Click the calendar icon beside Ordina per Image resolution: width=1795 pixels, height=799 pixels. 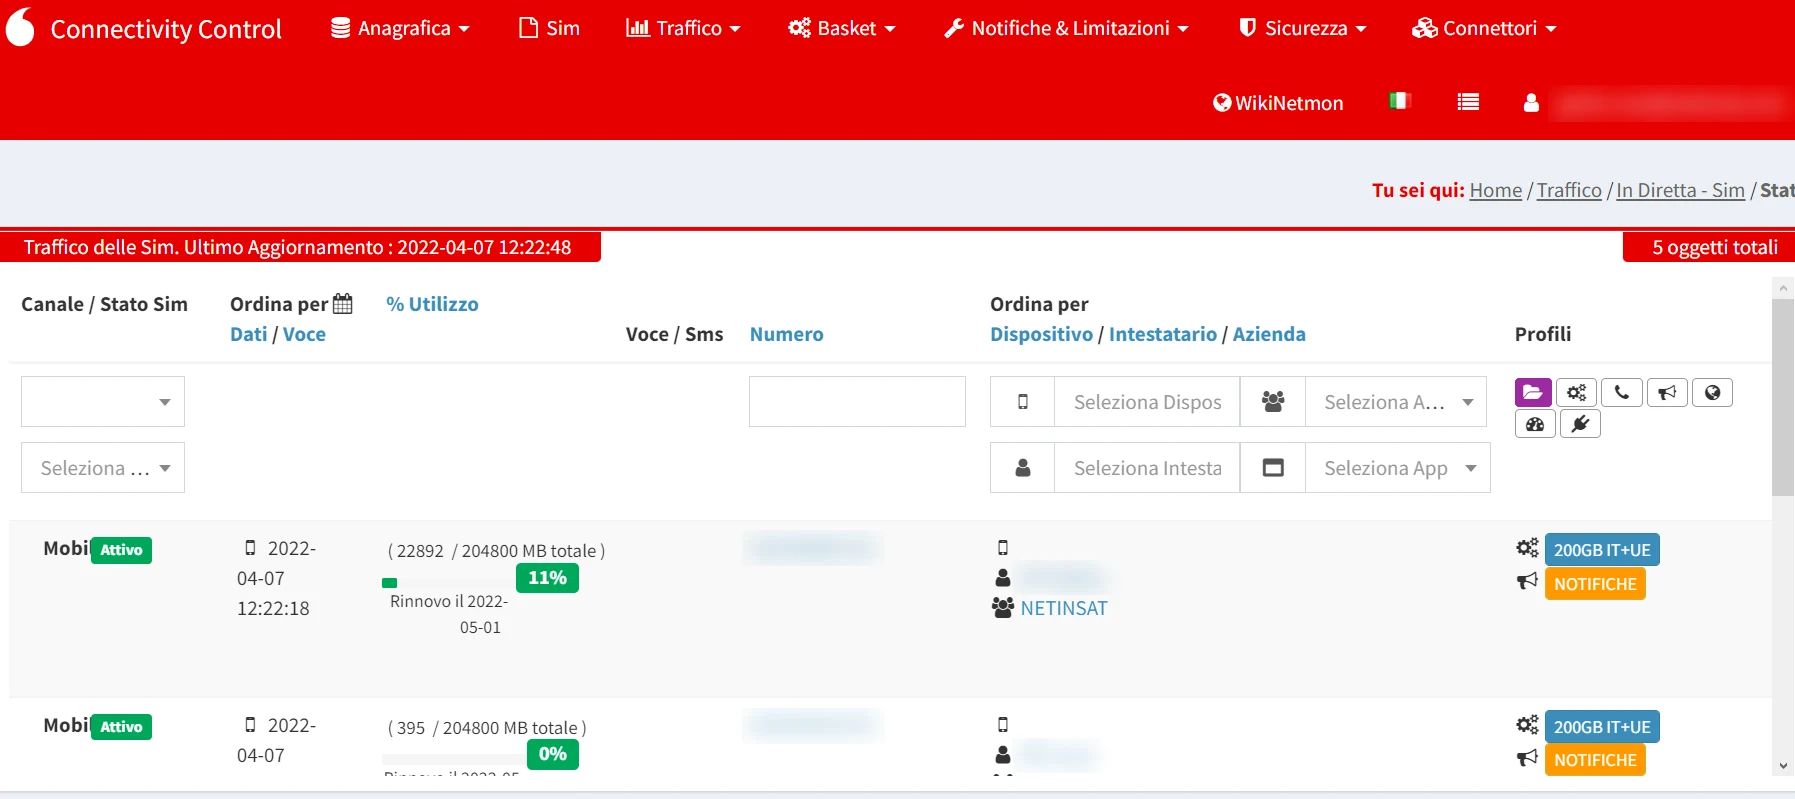(342, 303)
